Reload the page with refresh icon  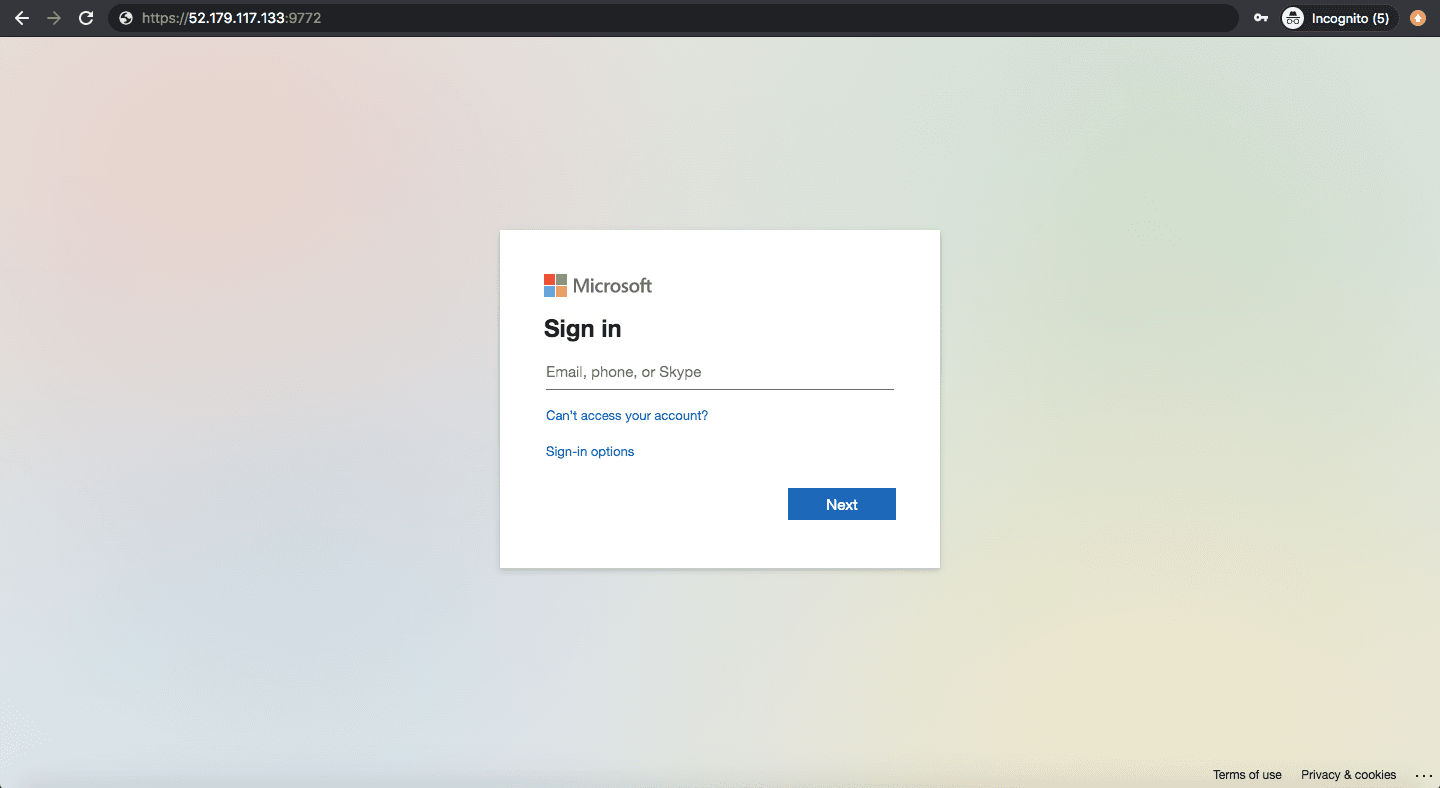86,18
